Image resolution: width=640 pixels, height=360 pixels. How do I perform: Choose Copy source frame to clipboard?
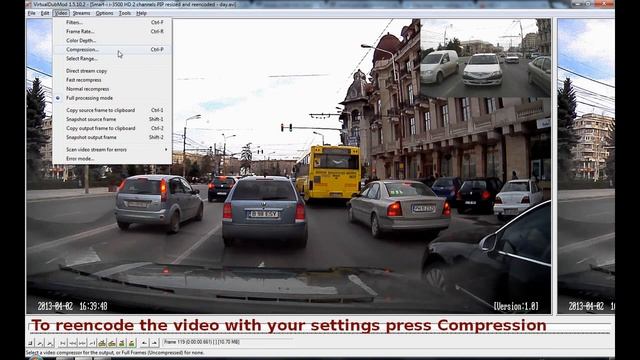pyautogui.click(x=112, y=110)
